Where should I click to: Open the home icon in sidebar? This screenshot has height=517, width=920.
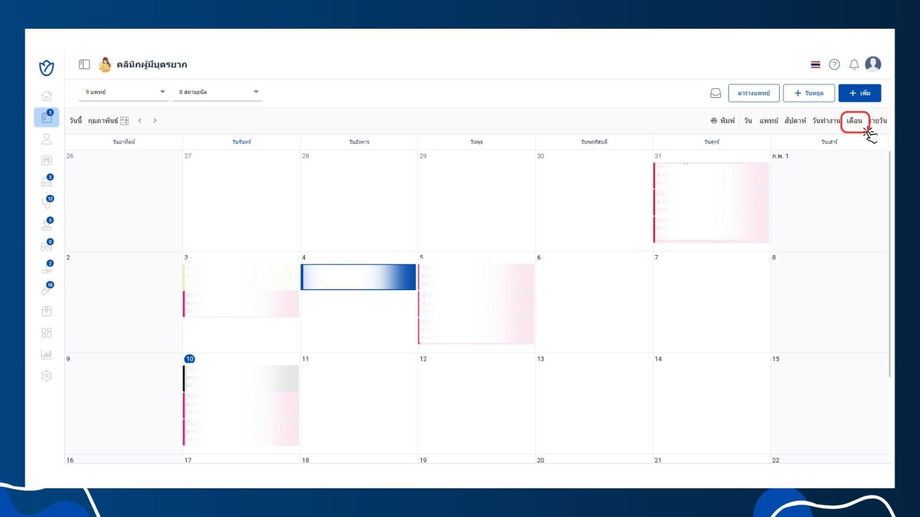[x=46, y=96]
